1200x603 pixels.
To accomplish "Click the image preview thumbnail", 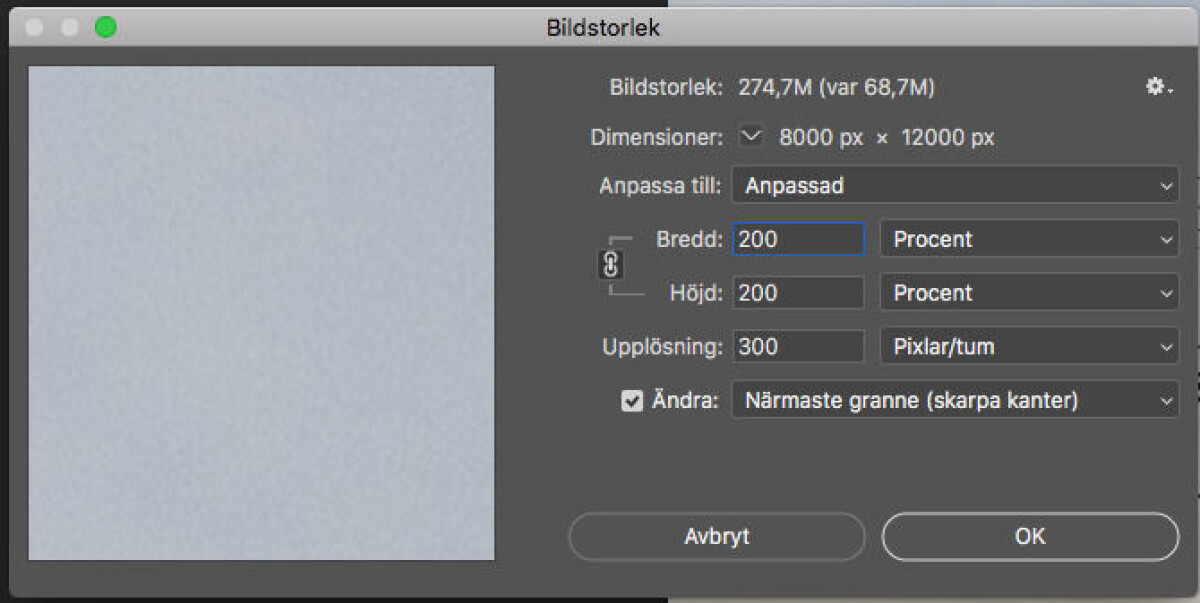I will pos(261,313).
